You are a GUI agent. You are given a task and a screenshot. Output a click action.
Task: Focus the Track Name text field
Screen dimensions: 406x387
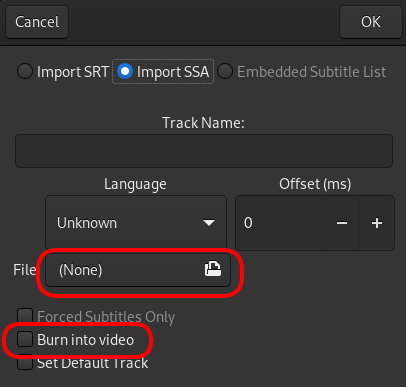[204, 151]
